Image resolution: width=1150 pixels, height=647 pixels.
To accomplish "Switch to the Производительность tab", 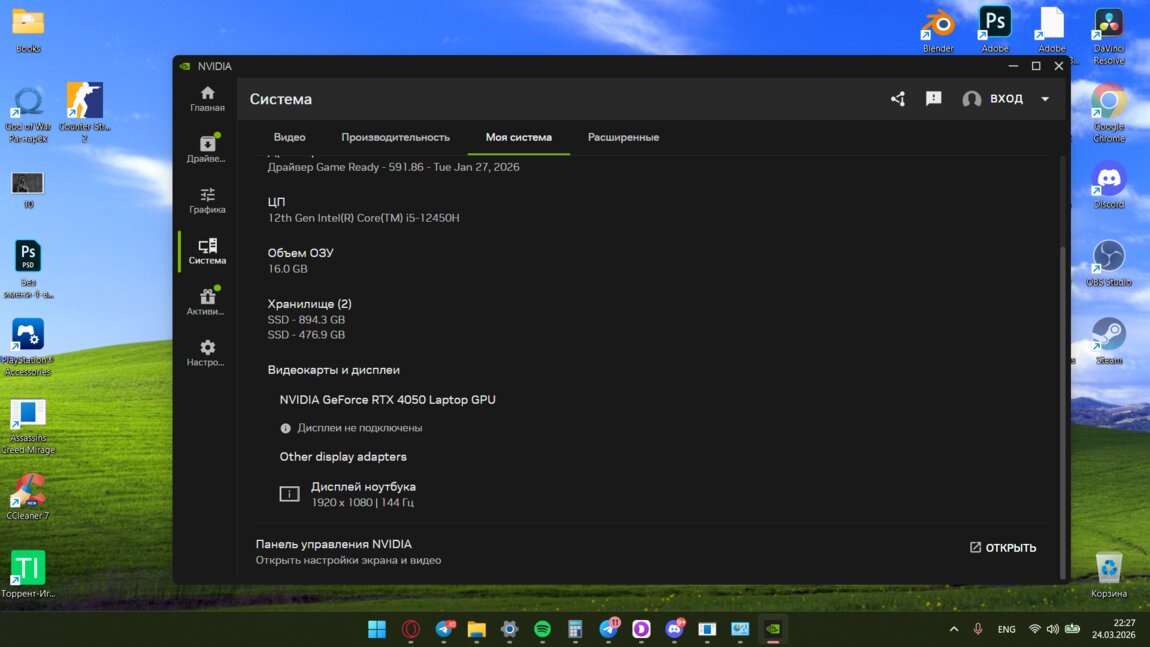I will 395,137.
